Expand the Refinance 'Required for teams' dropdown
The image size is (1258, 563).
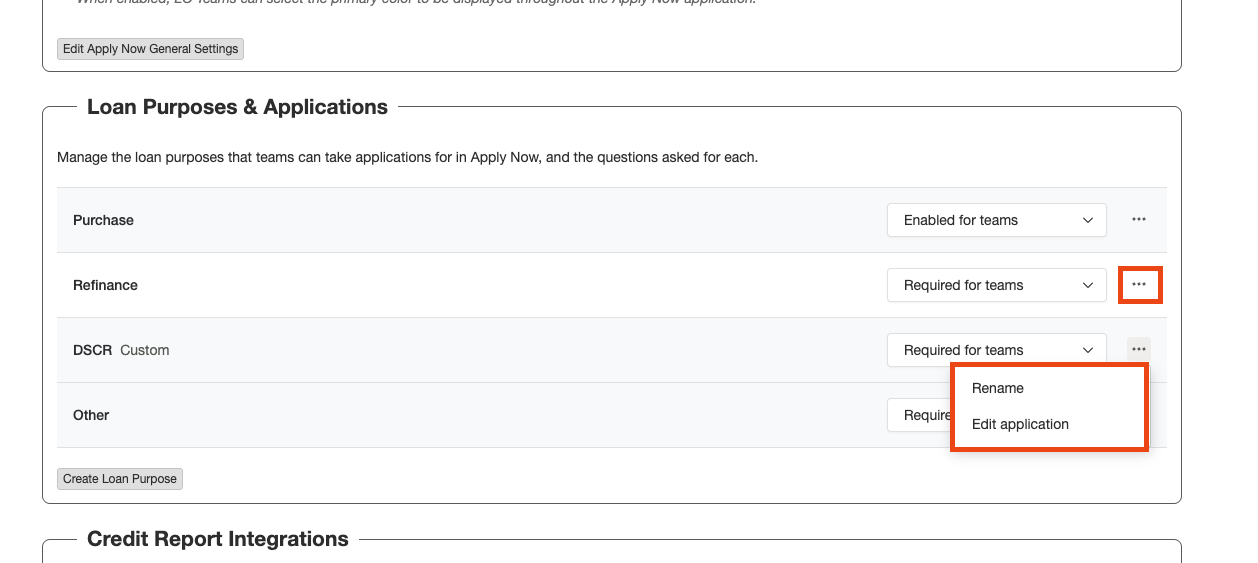tap(996, 285)
